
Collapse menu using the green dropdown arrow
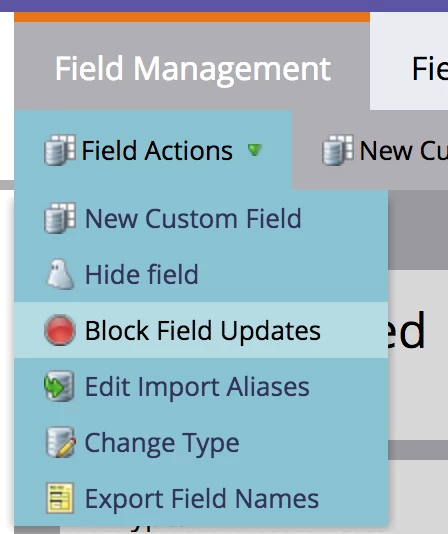pyautogui.click(x=255, y=150)
